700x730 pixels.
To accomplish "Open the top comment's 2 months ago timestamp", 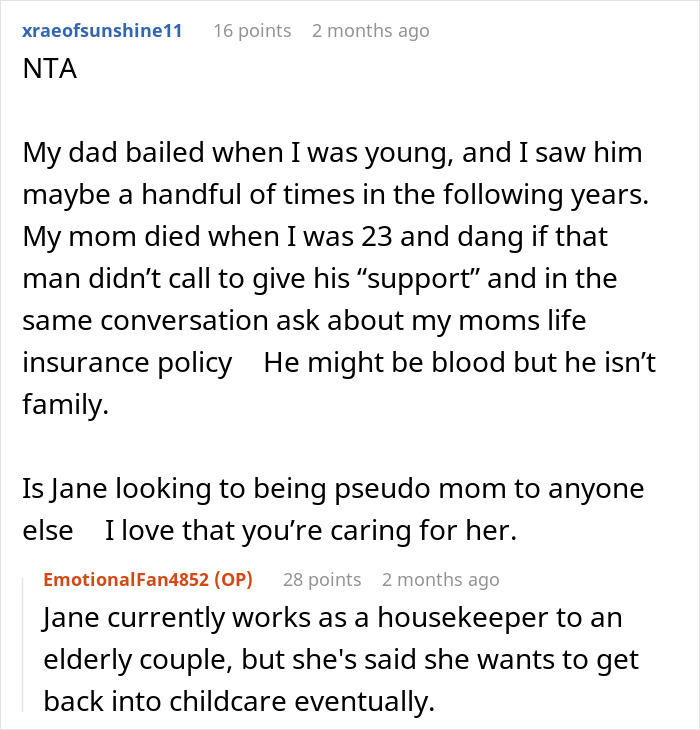I will click(x=370, y=31).
